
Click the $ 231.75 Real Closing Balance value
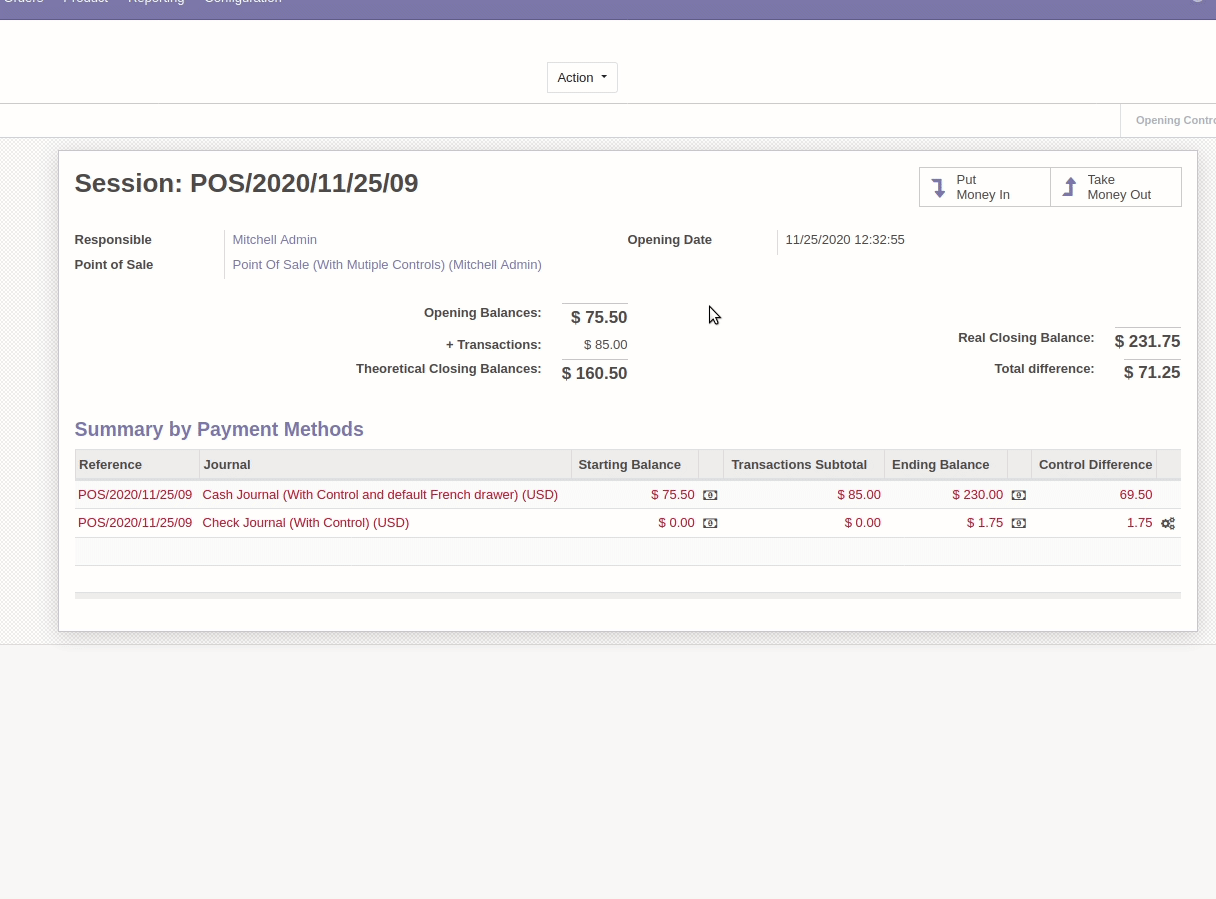tap(1148, 341)
